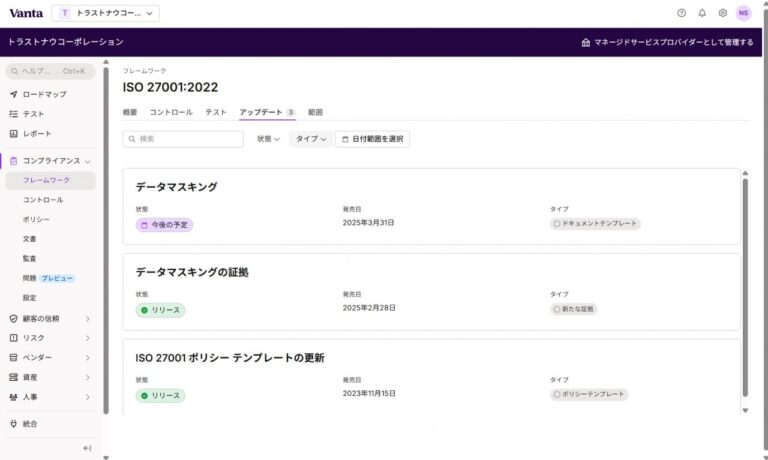Image resolution: width=768 pixels, height=460 pixels.
Task: Open the NS user avatar menu
Action: tap(744, 13)
